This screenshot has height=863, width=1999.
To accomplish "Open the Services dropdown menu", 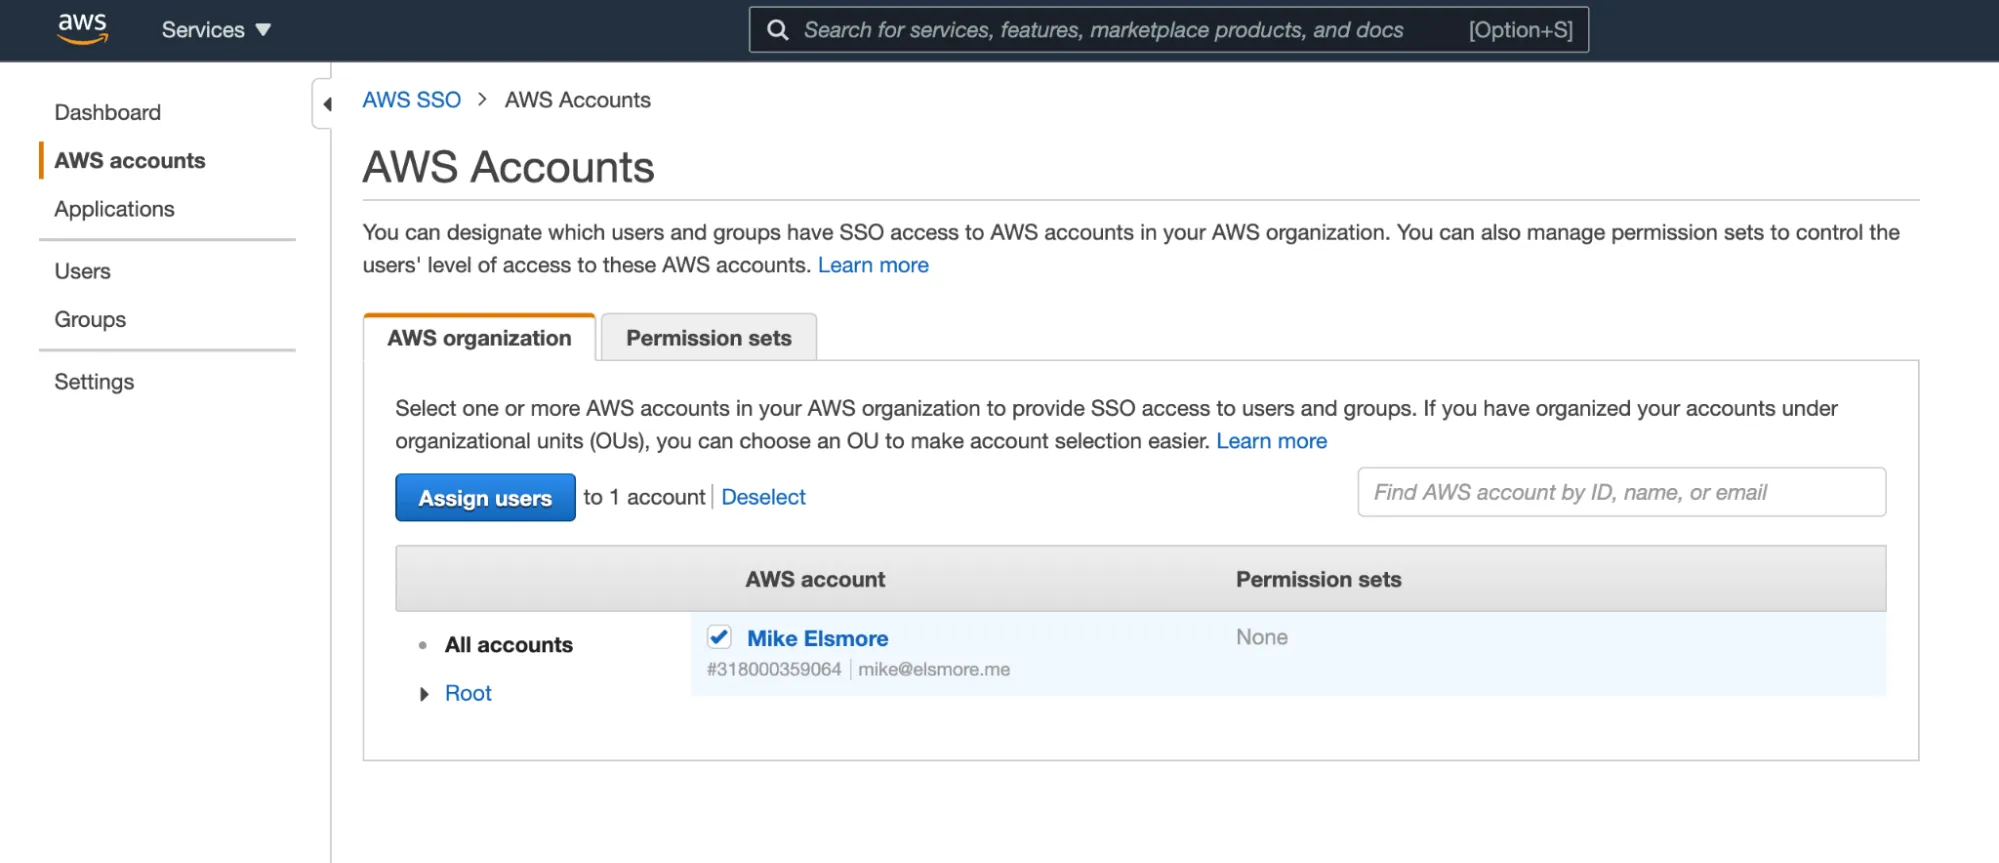I will coord(216,30).
